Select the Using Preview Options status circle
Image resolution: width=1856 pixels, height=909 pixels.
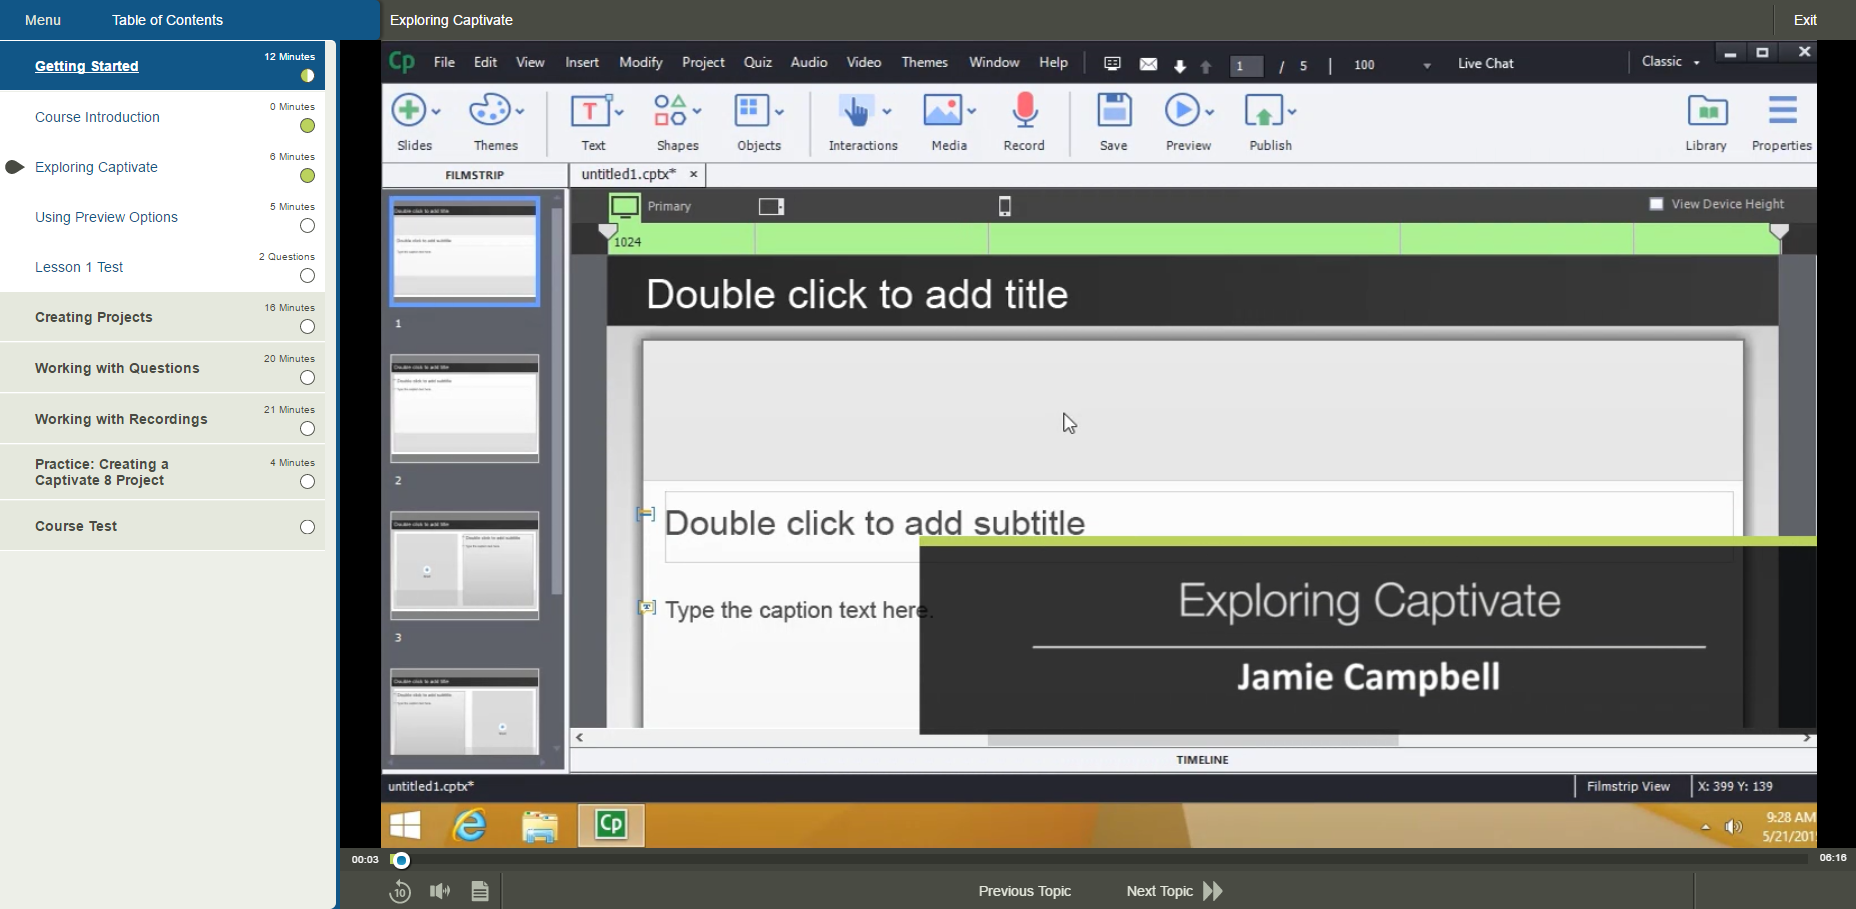307,226
